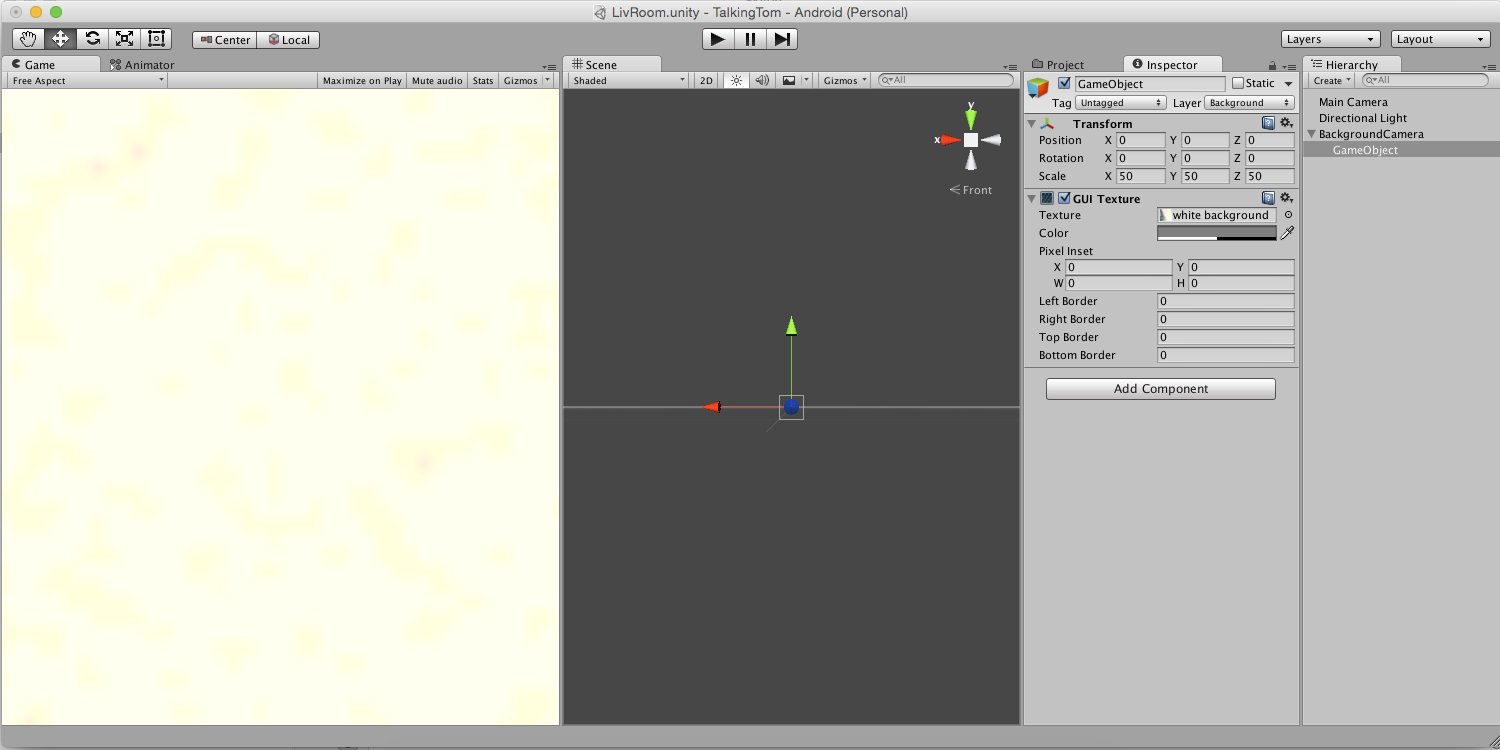This screenshot has height=750, width=1500.
Task: Toggle 2D view mode in Scene
Action: [706, 80]
